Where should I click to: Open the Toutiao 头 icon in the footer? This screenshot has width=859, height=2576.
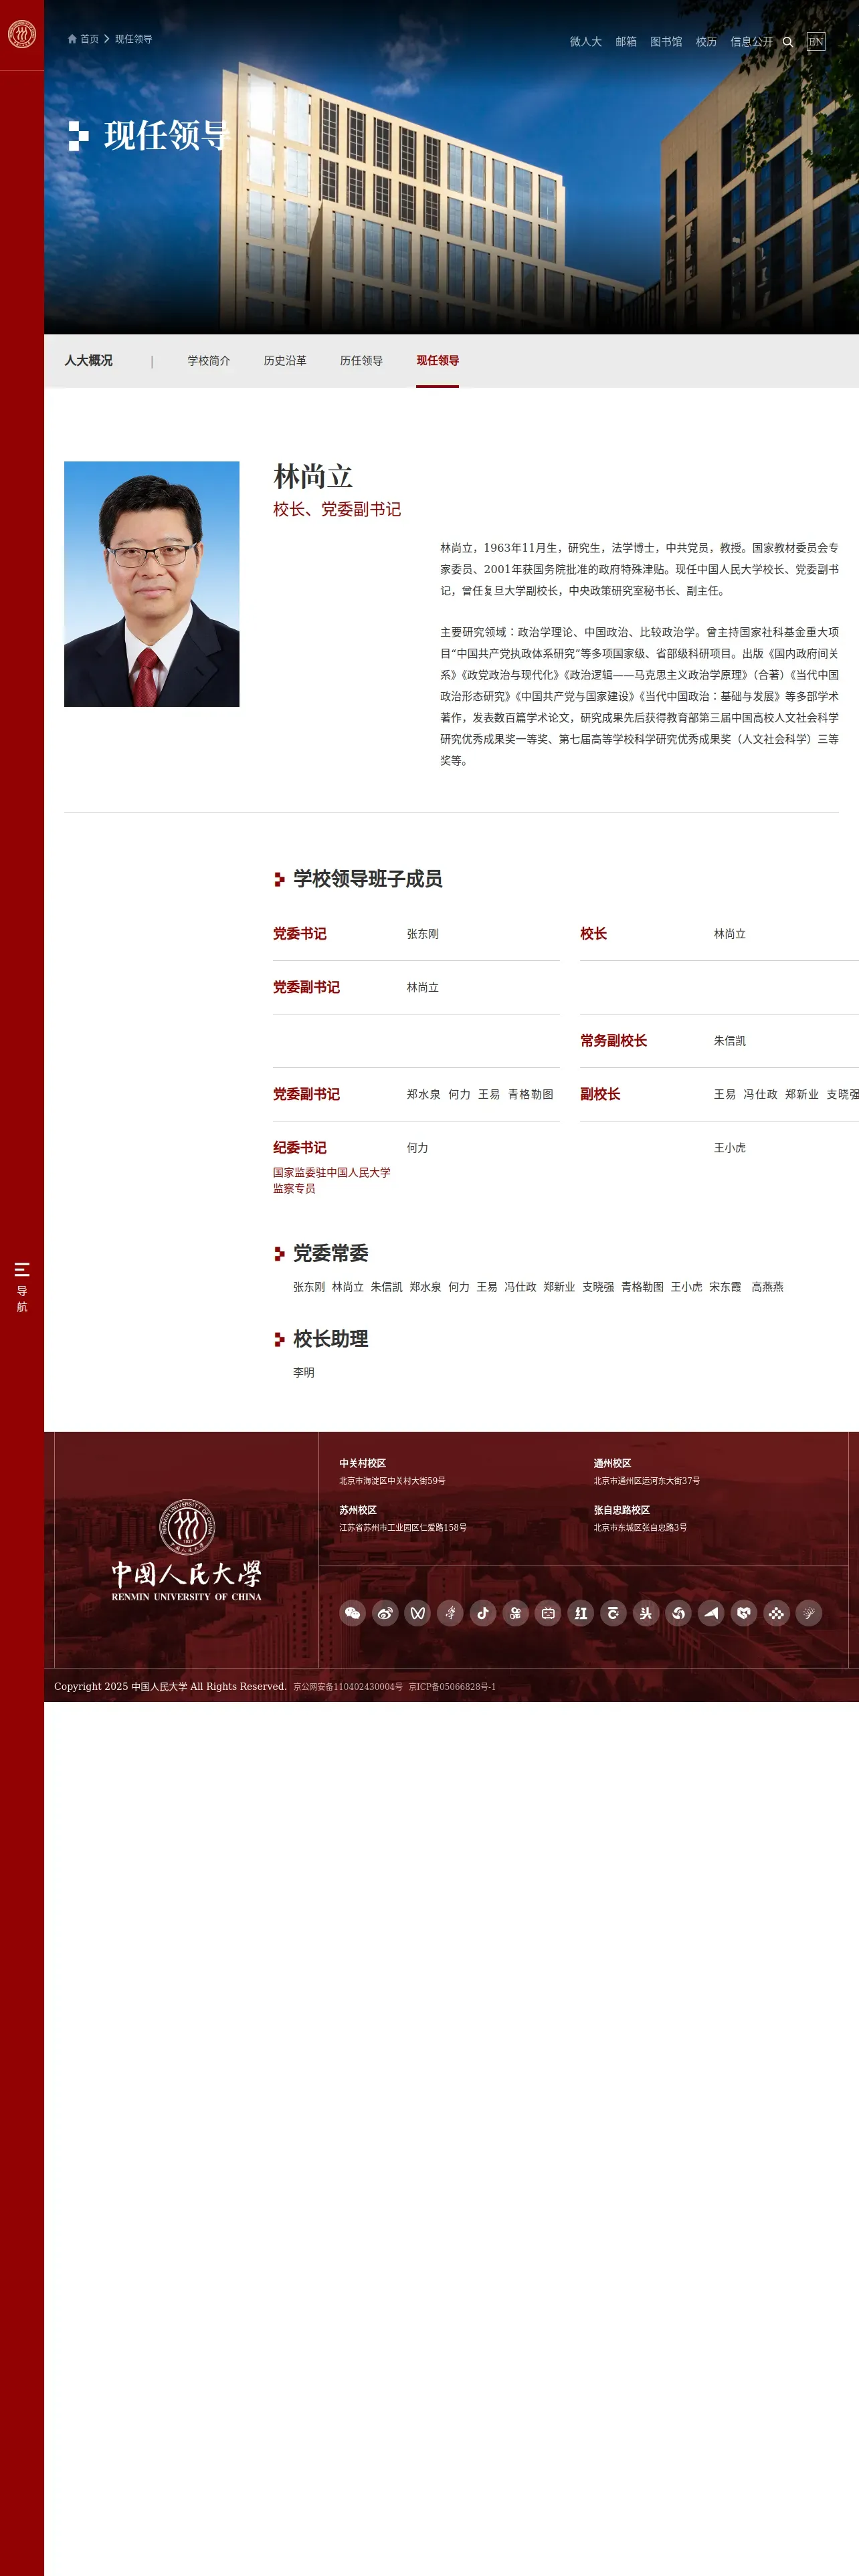click(646, 1613)
